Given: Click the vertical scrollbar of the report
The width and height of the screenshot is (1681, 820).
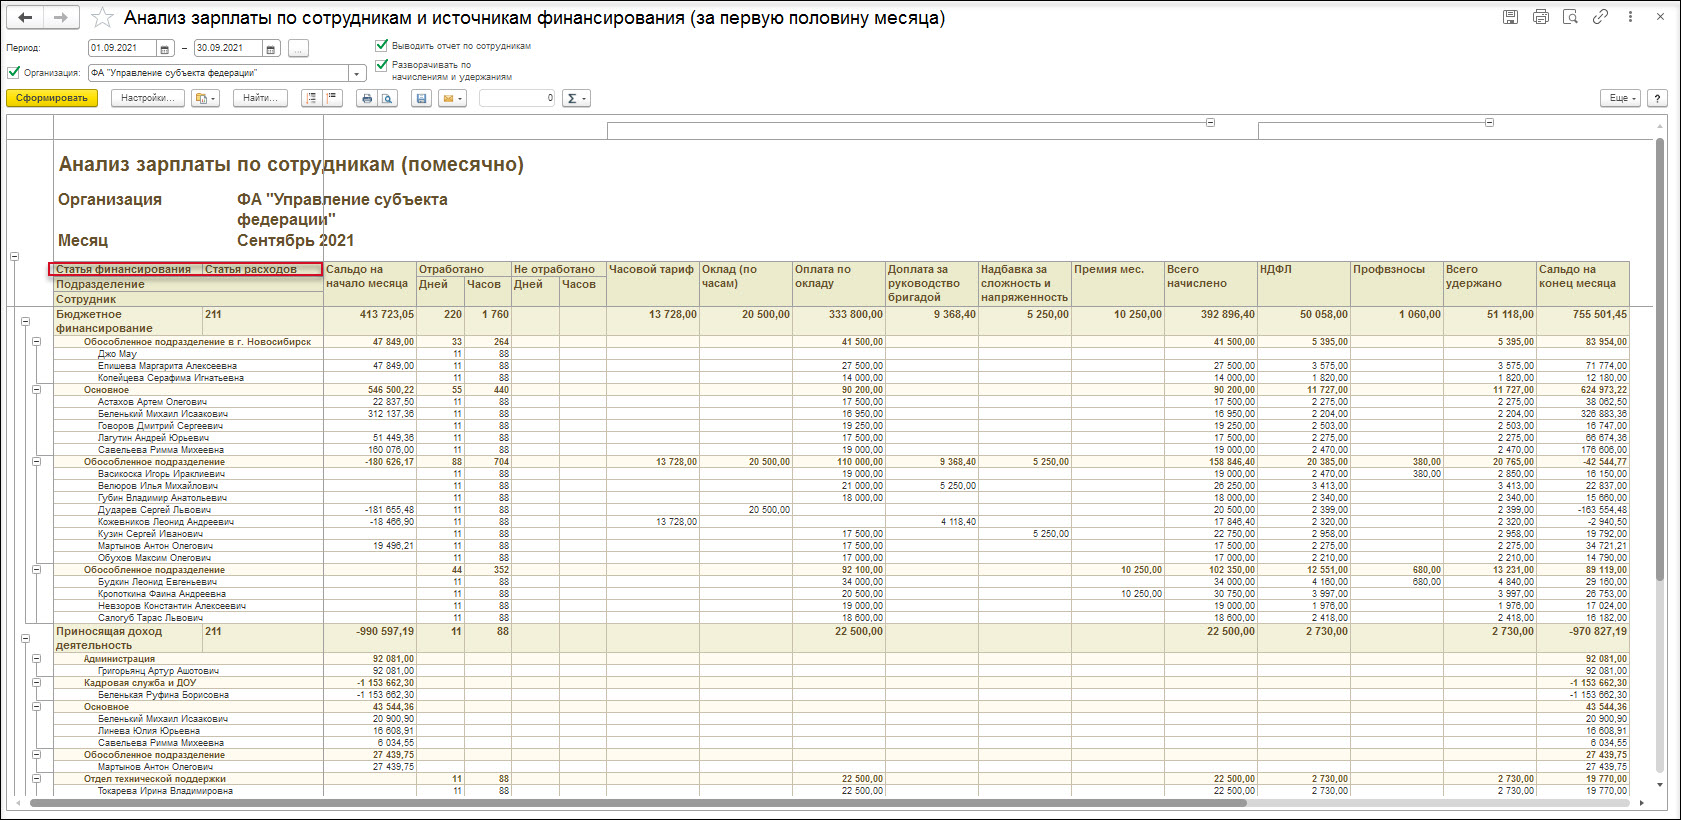Looking at the screenshot, I should coord(1660,360).
